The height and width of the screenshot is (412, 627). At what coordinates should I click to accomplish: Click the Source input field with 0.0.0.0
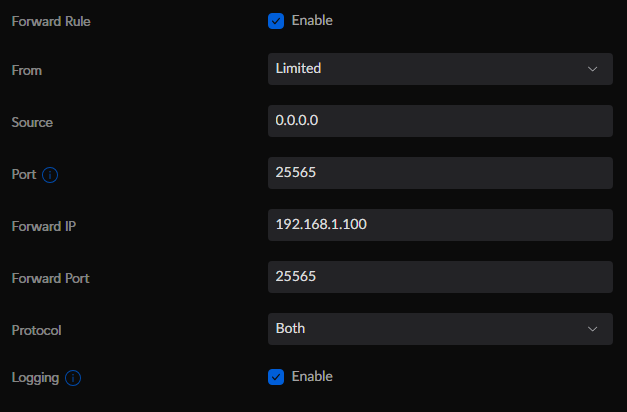pos(439,121)
